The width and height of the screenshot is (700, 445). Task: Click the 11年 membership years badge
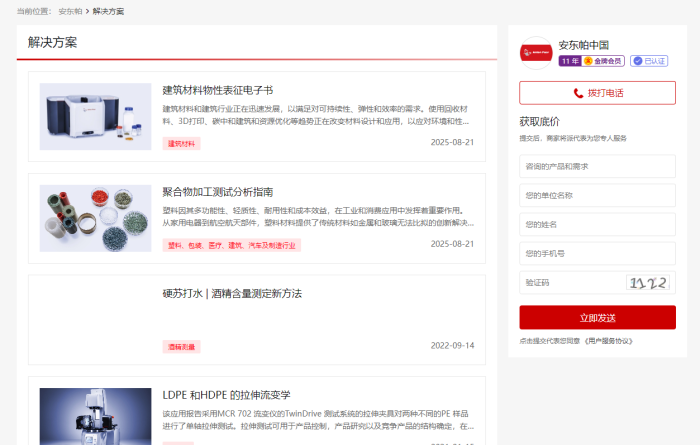(569, 61)
